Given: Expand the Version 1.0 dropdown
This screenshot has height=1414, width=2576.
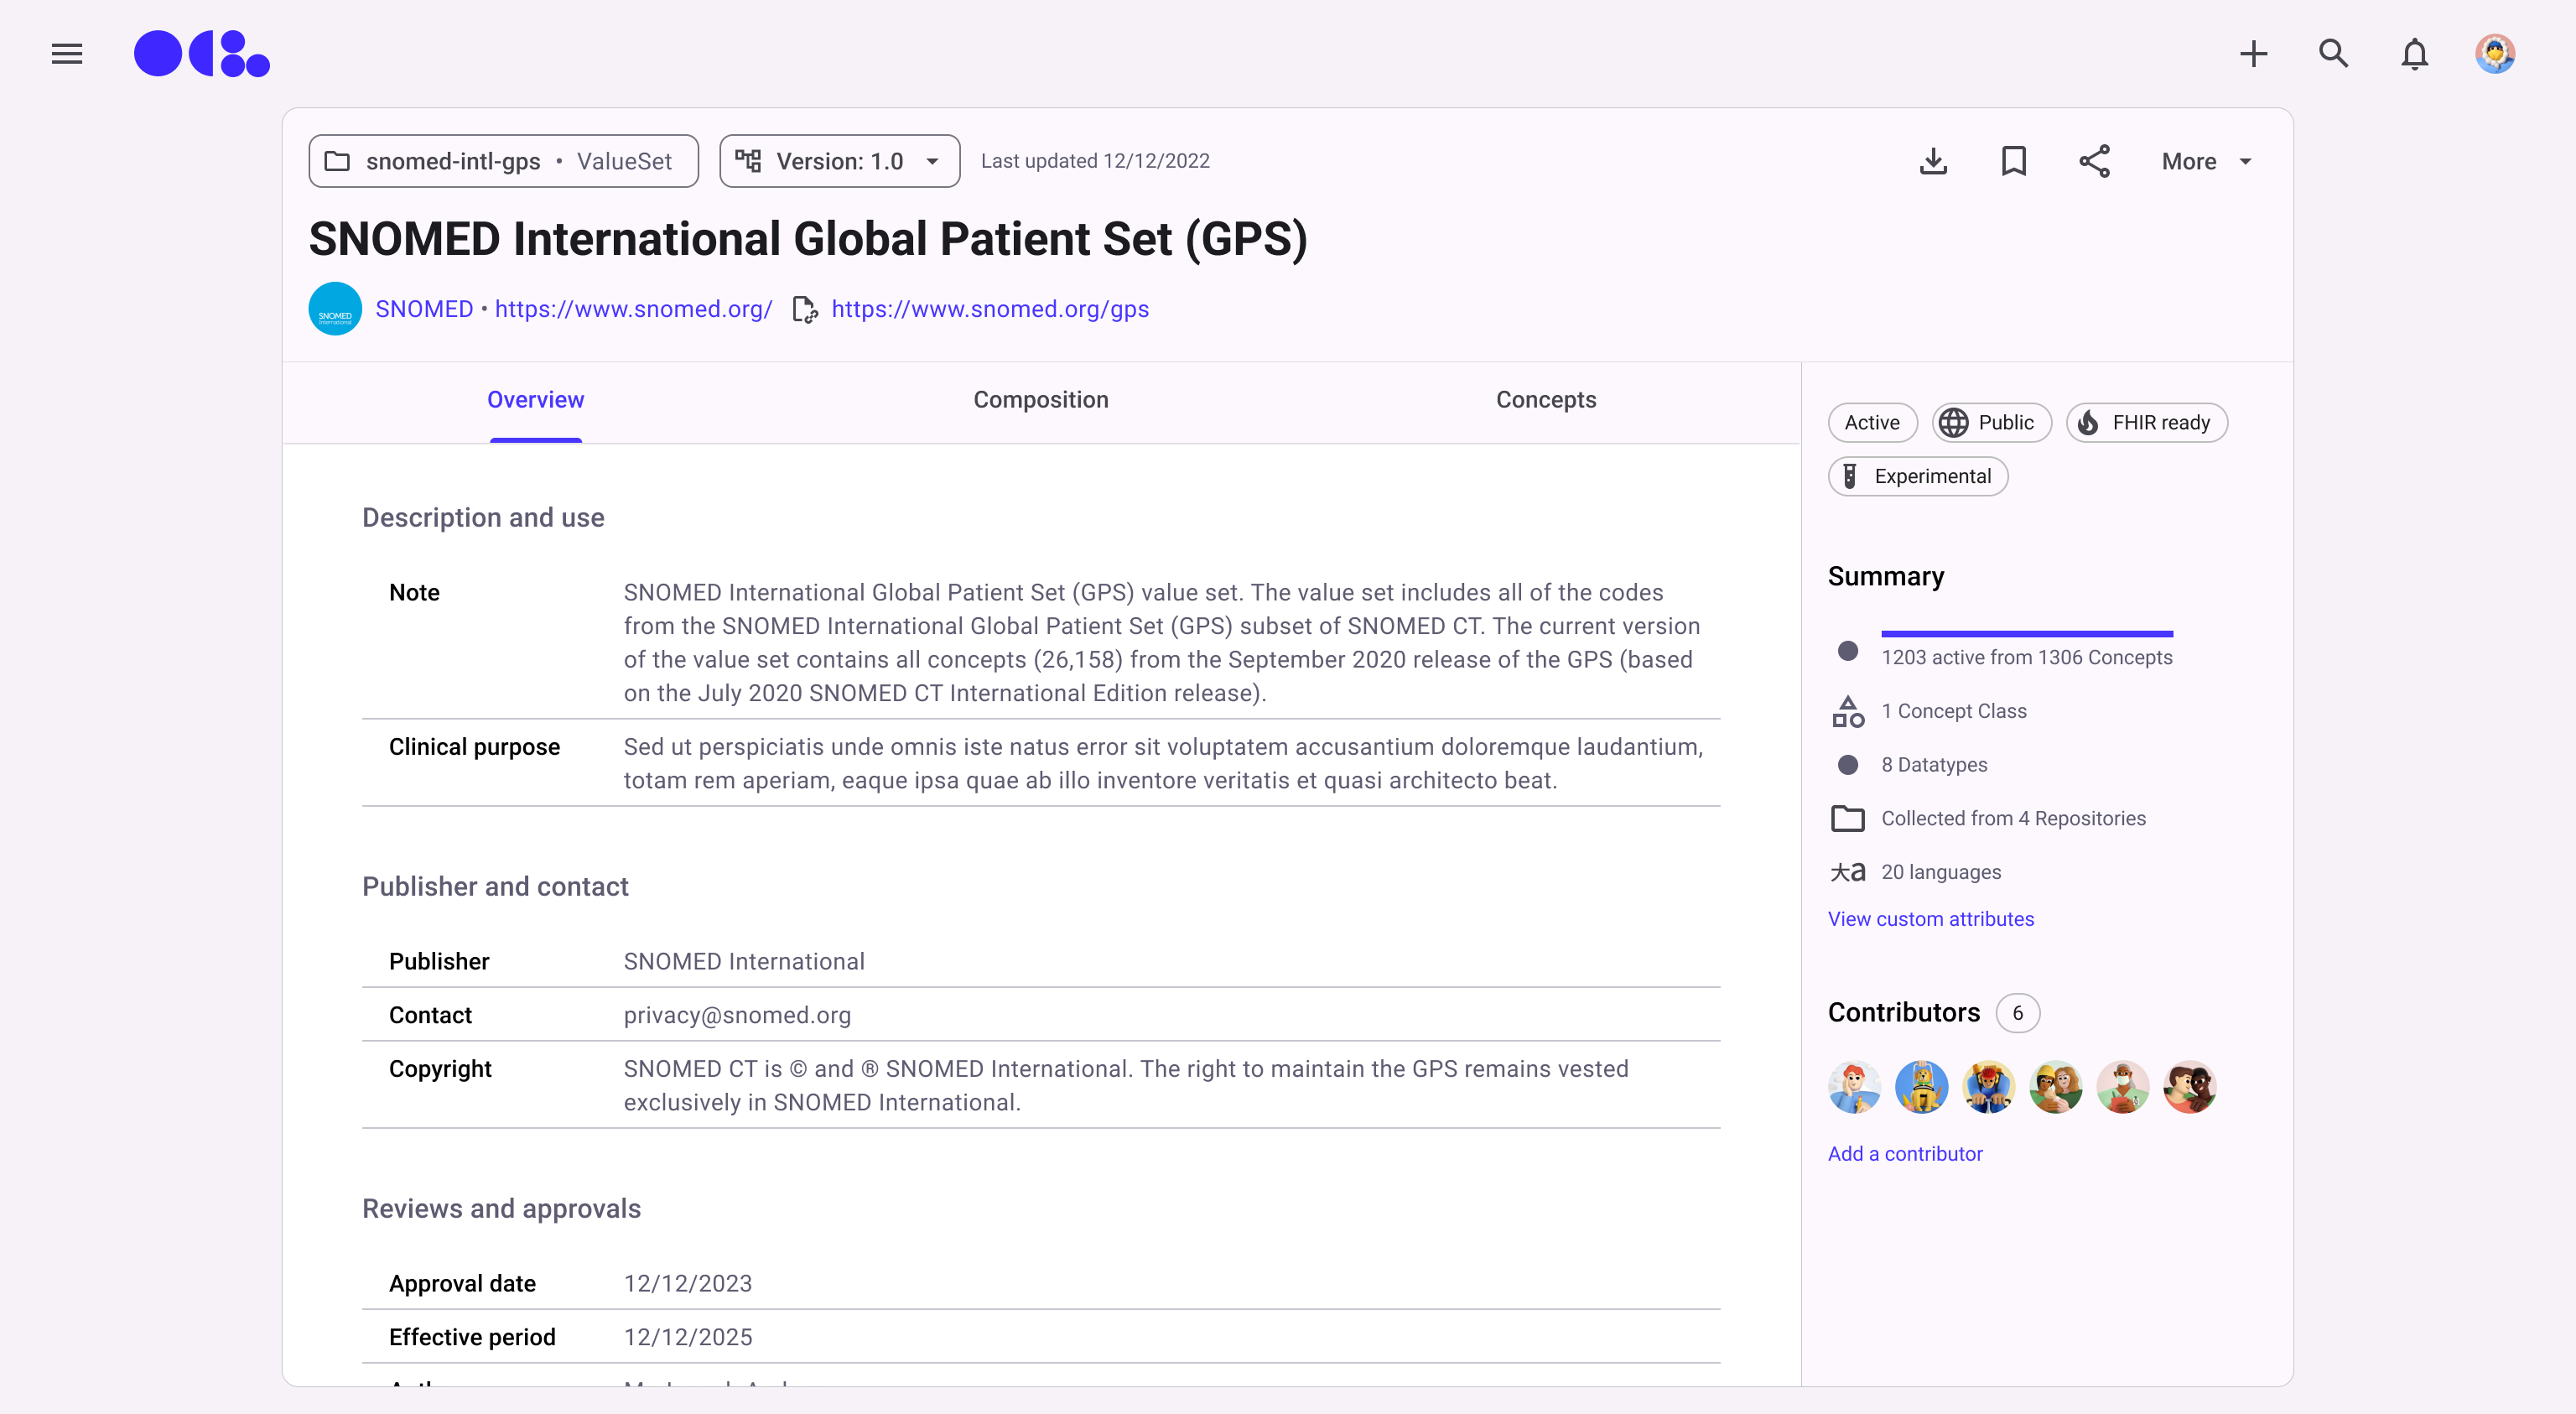Looking at the screenshot, I should tap(839, 161).
